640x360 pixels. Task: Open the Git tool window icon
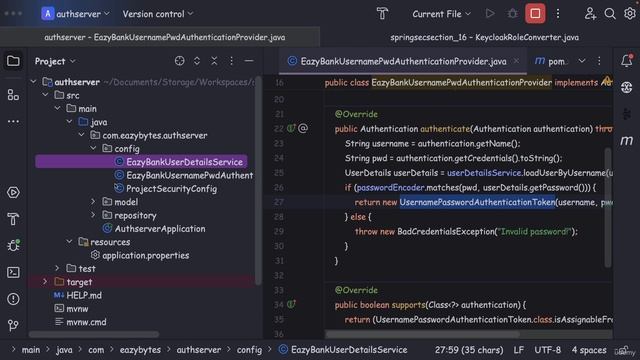(x=13, y=325)
